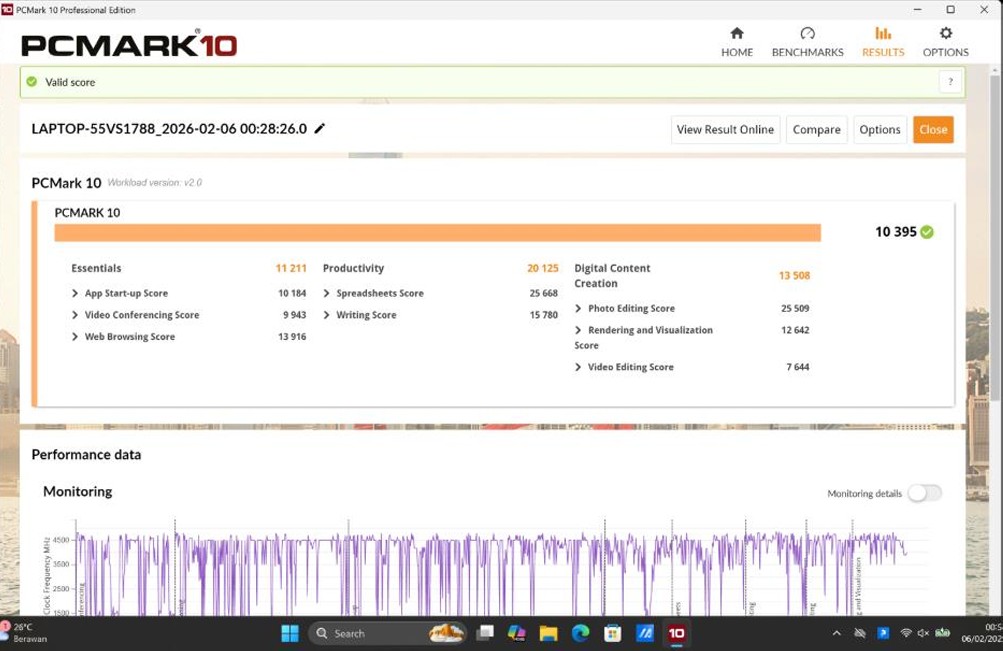Image resolution: width=1003 pixels, height=651 pixels.
Task: Click the PCMARK10 logo
Action: click(129, 44)
